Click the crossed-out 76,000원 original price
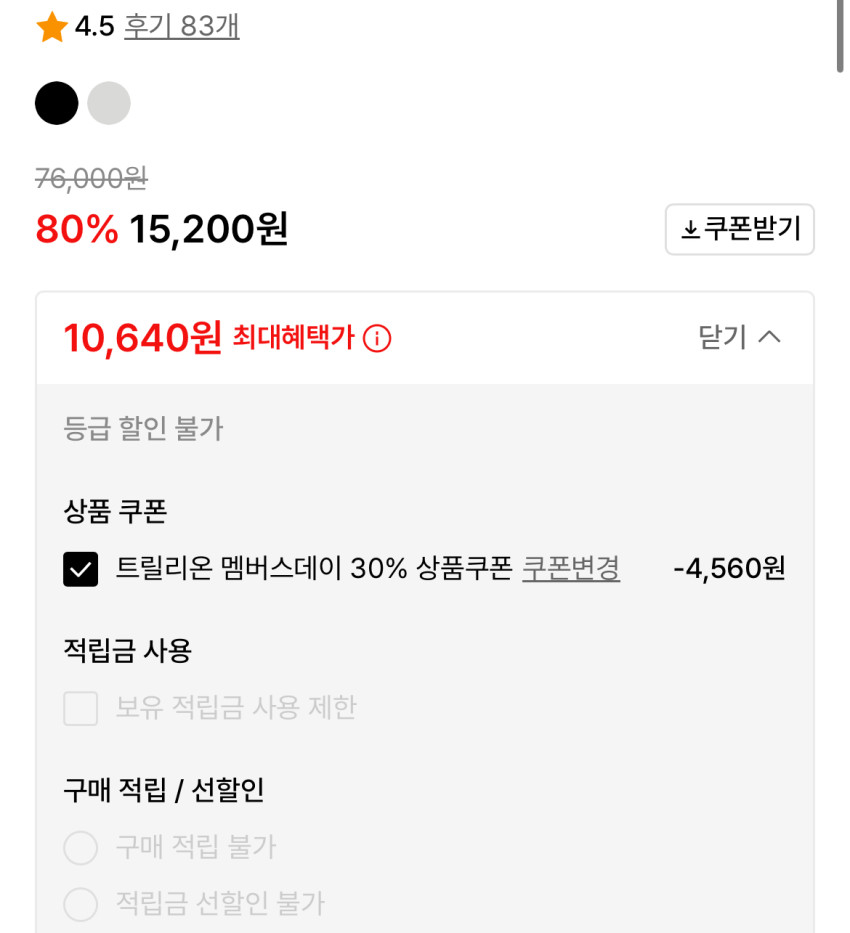The image size is (850, 933). (91, 179)
